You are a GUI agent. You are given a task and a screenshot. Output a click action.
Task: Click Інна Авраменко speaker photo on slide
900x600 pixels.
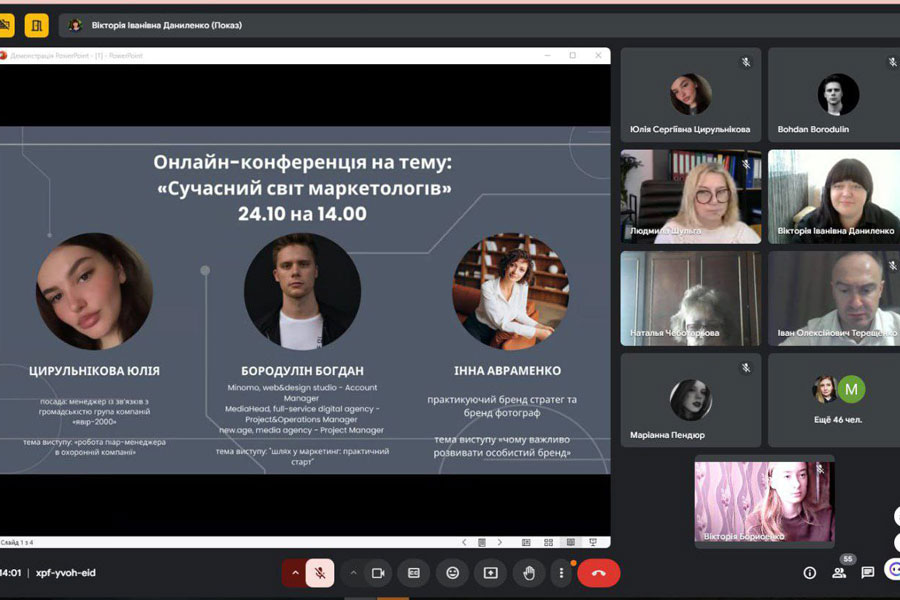(x=510, y=291)
